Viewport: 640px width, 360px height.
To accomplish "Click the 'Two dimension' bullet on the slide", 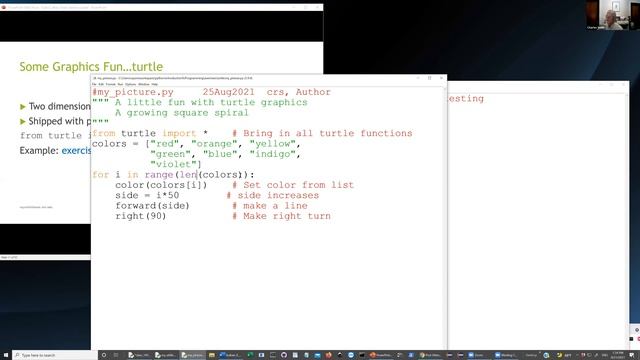I will pos(60,107).
